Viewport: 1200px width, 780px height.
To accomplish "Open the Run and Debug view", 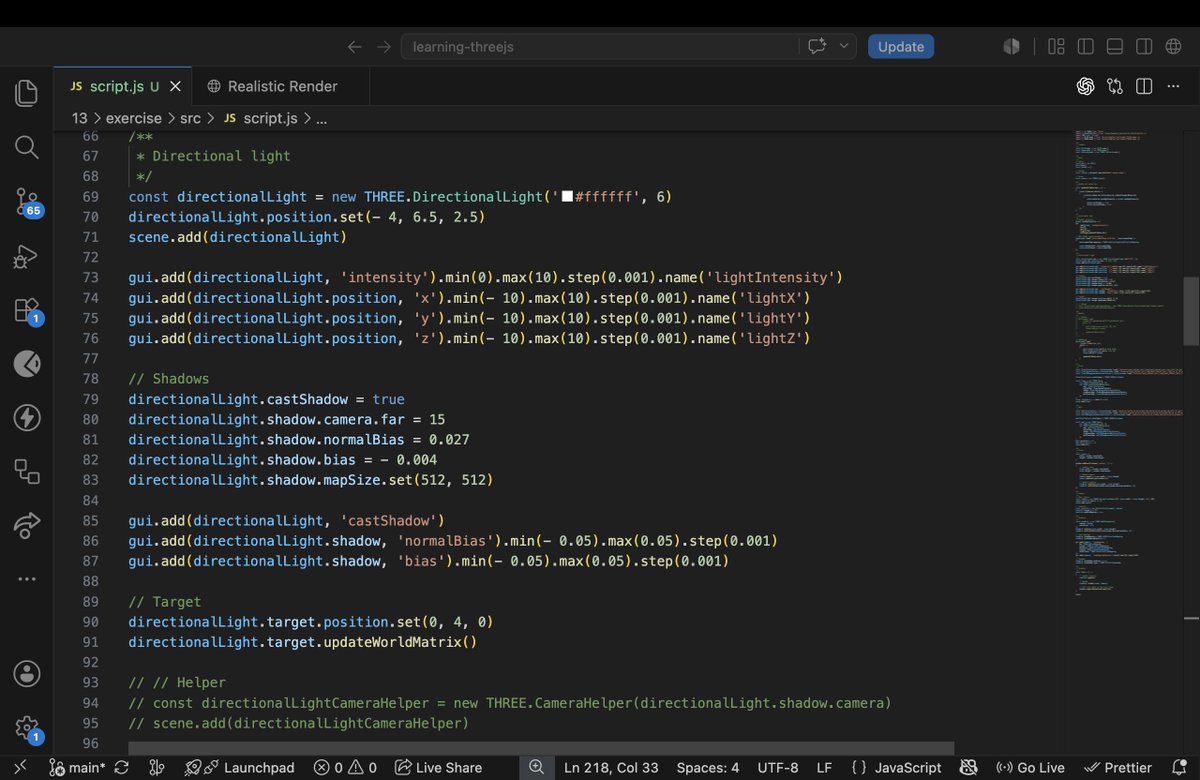I will click(27, 257).
